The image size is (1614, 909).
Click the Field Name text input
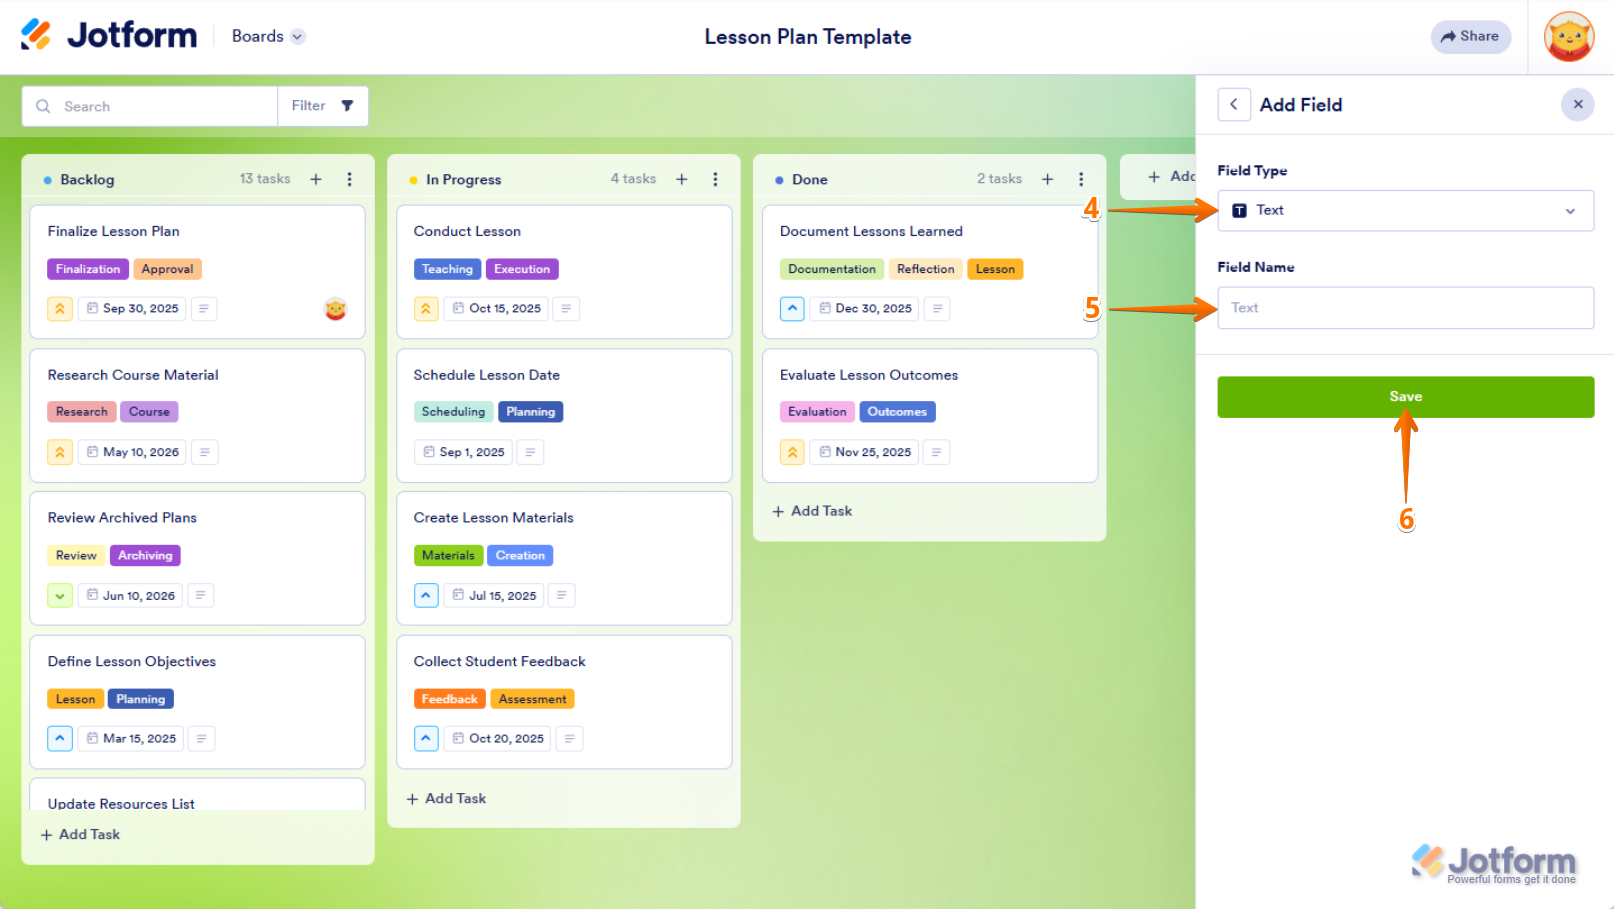click(x=1405, y=308)
